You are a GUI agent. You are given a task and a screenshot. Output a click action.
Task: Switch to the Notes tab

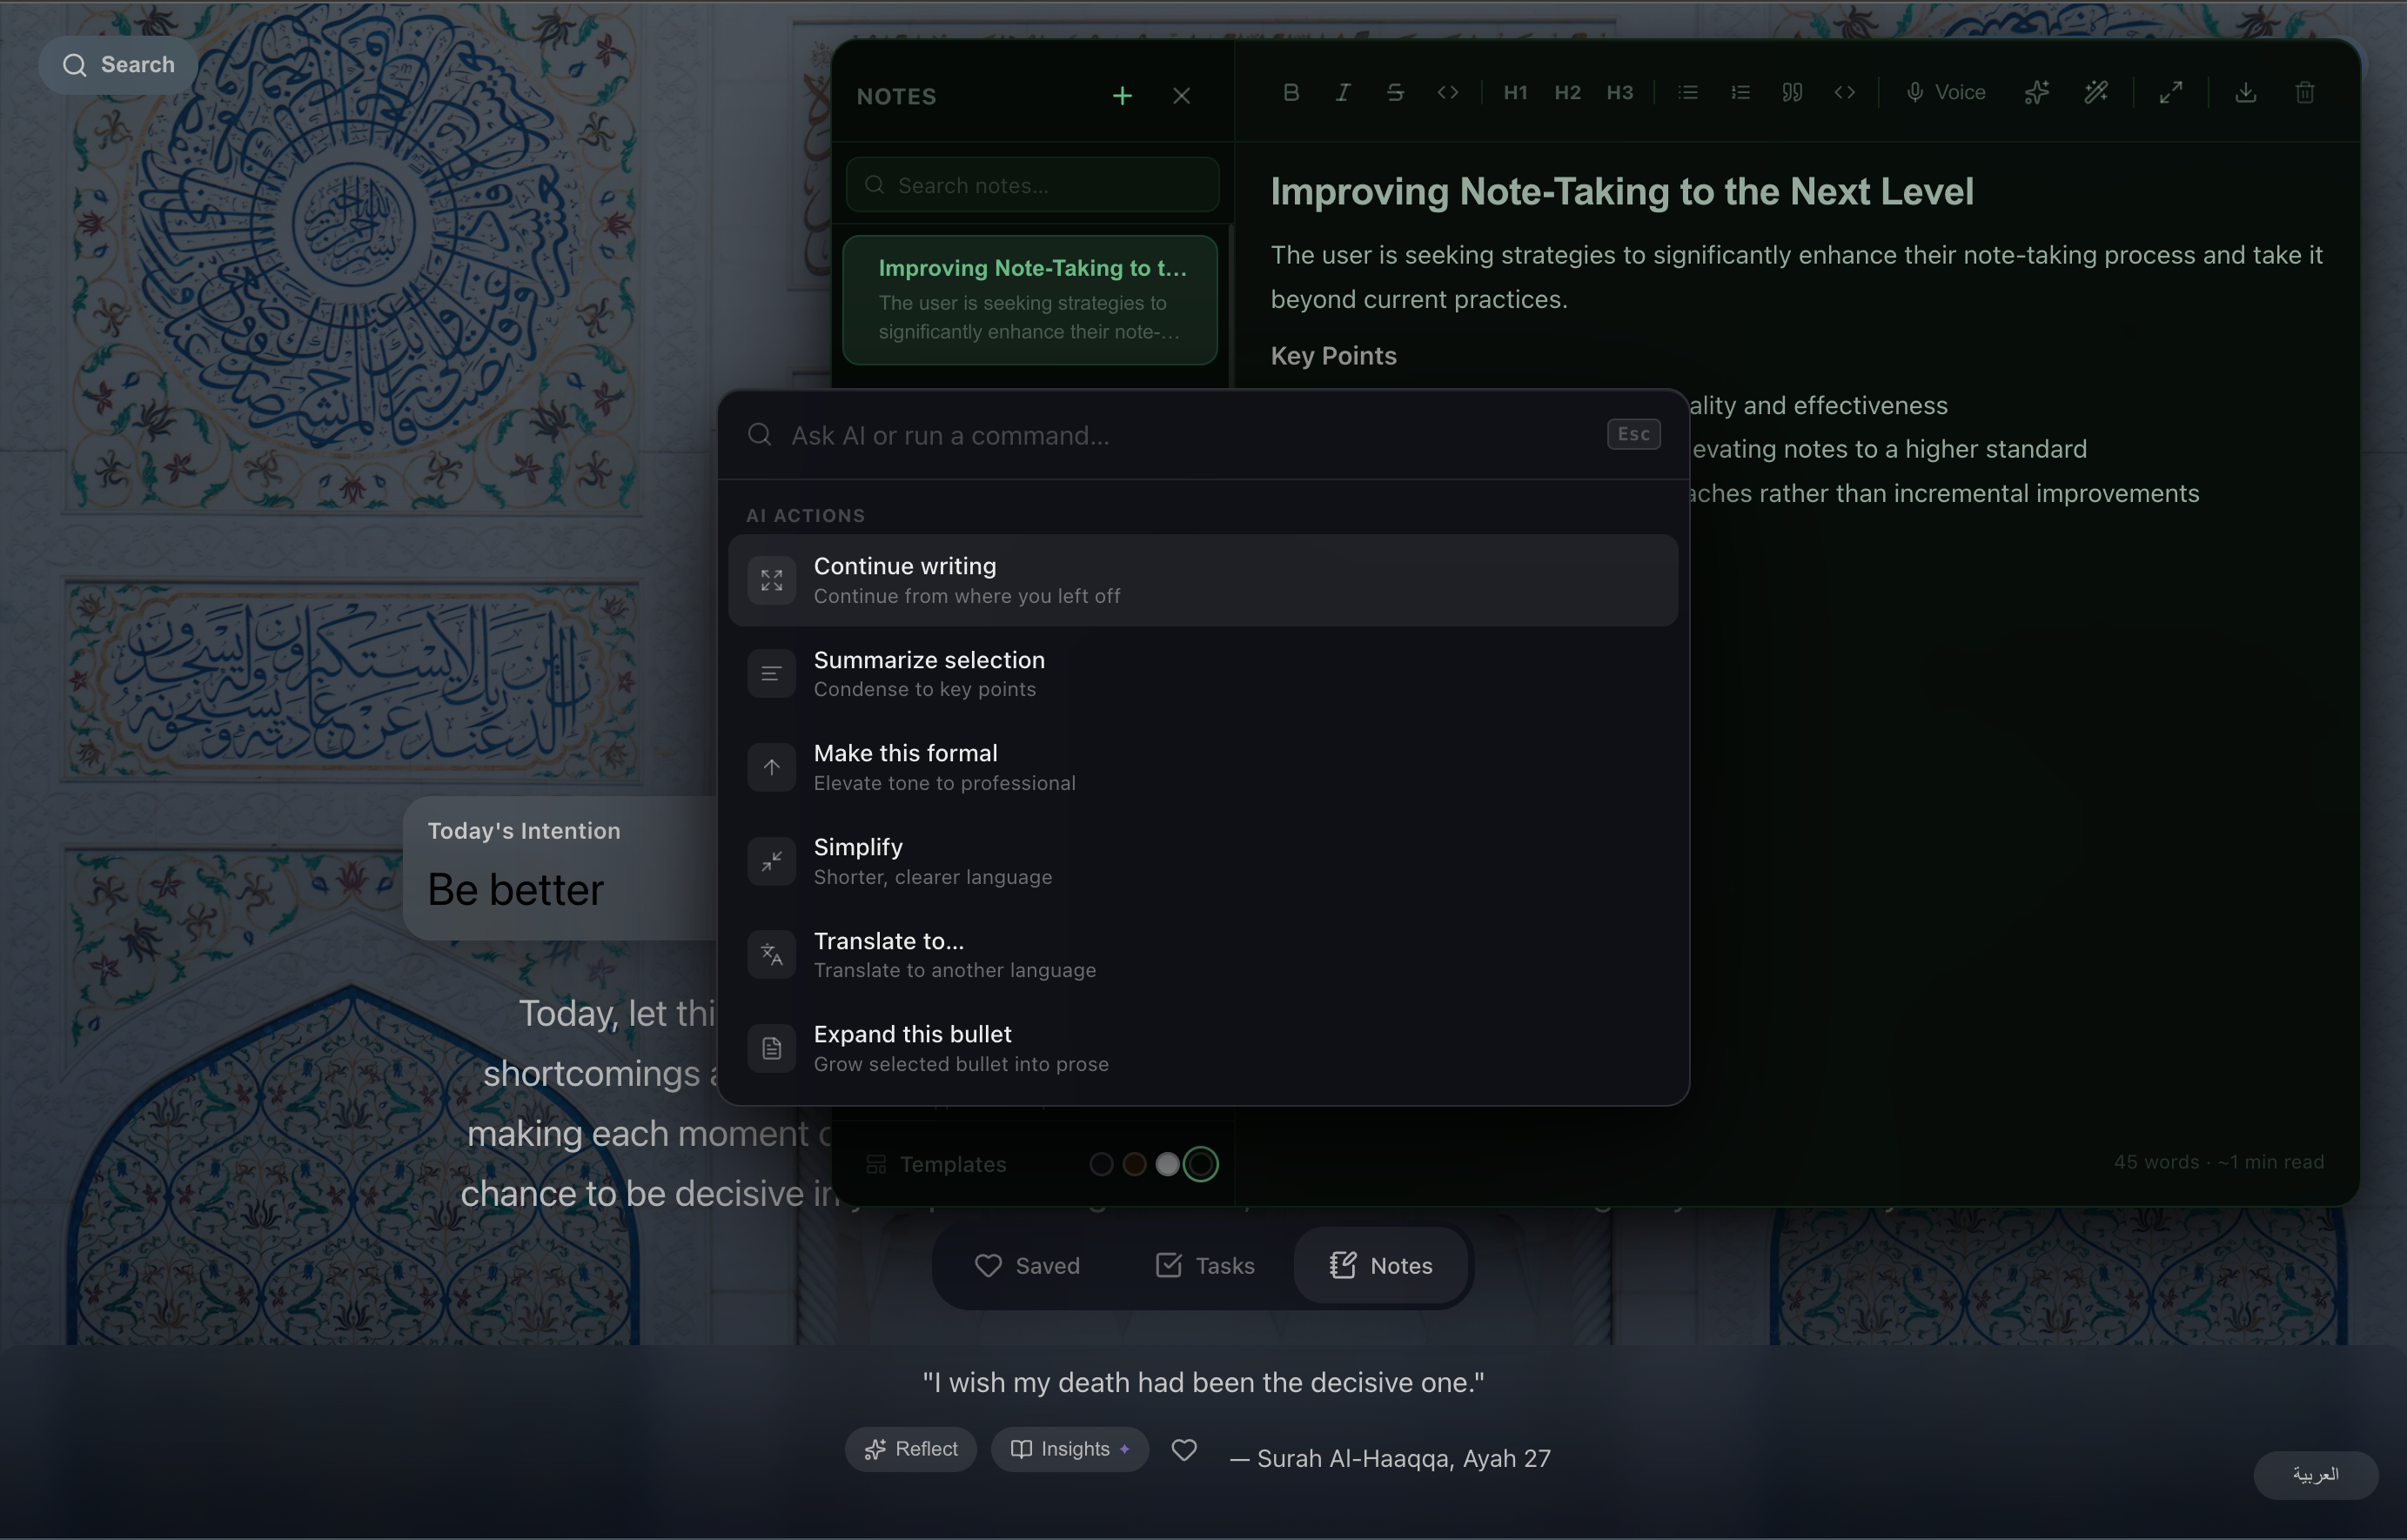click(x=1381, y=1266)
